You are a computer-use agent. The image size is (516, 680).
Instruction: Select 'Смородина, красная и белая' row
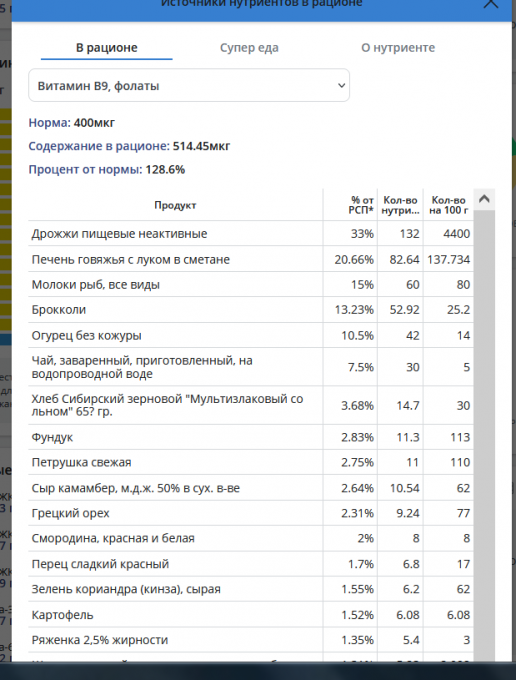(x=251, y=538)
